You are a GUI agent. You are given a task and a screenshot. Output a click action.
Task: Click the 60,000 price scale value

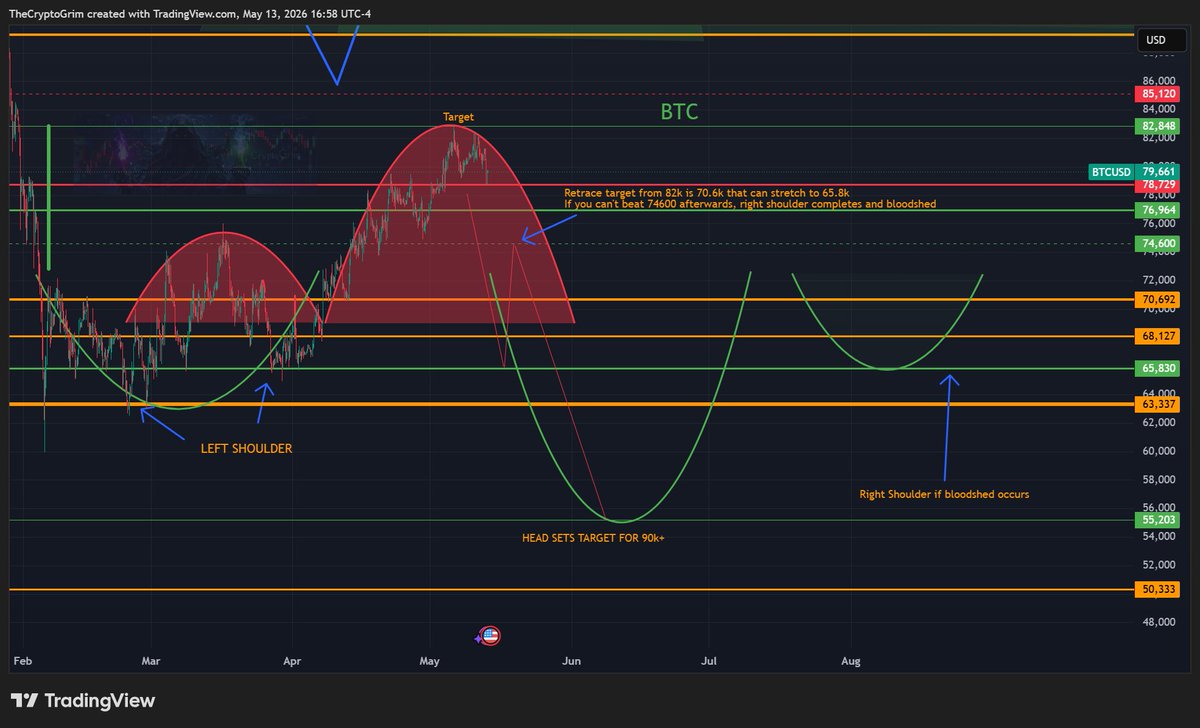point(1161,451)
